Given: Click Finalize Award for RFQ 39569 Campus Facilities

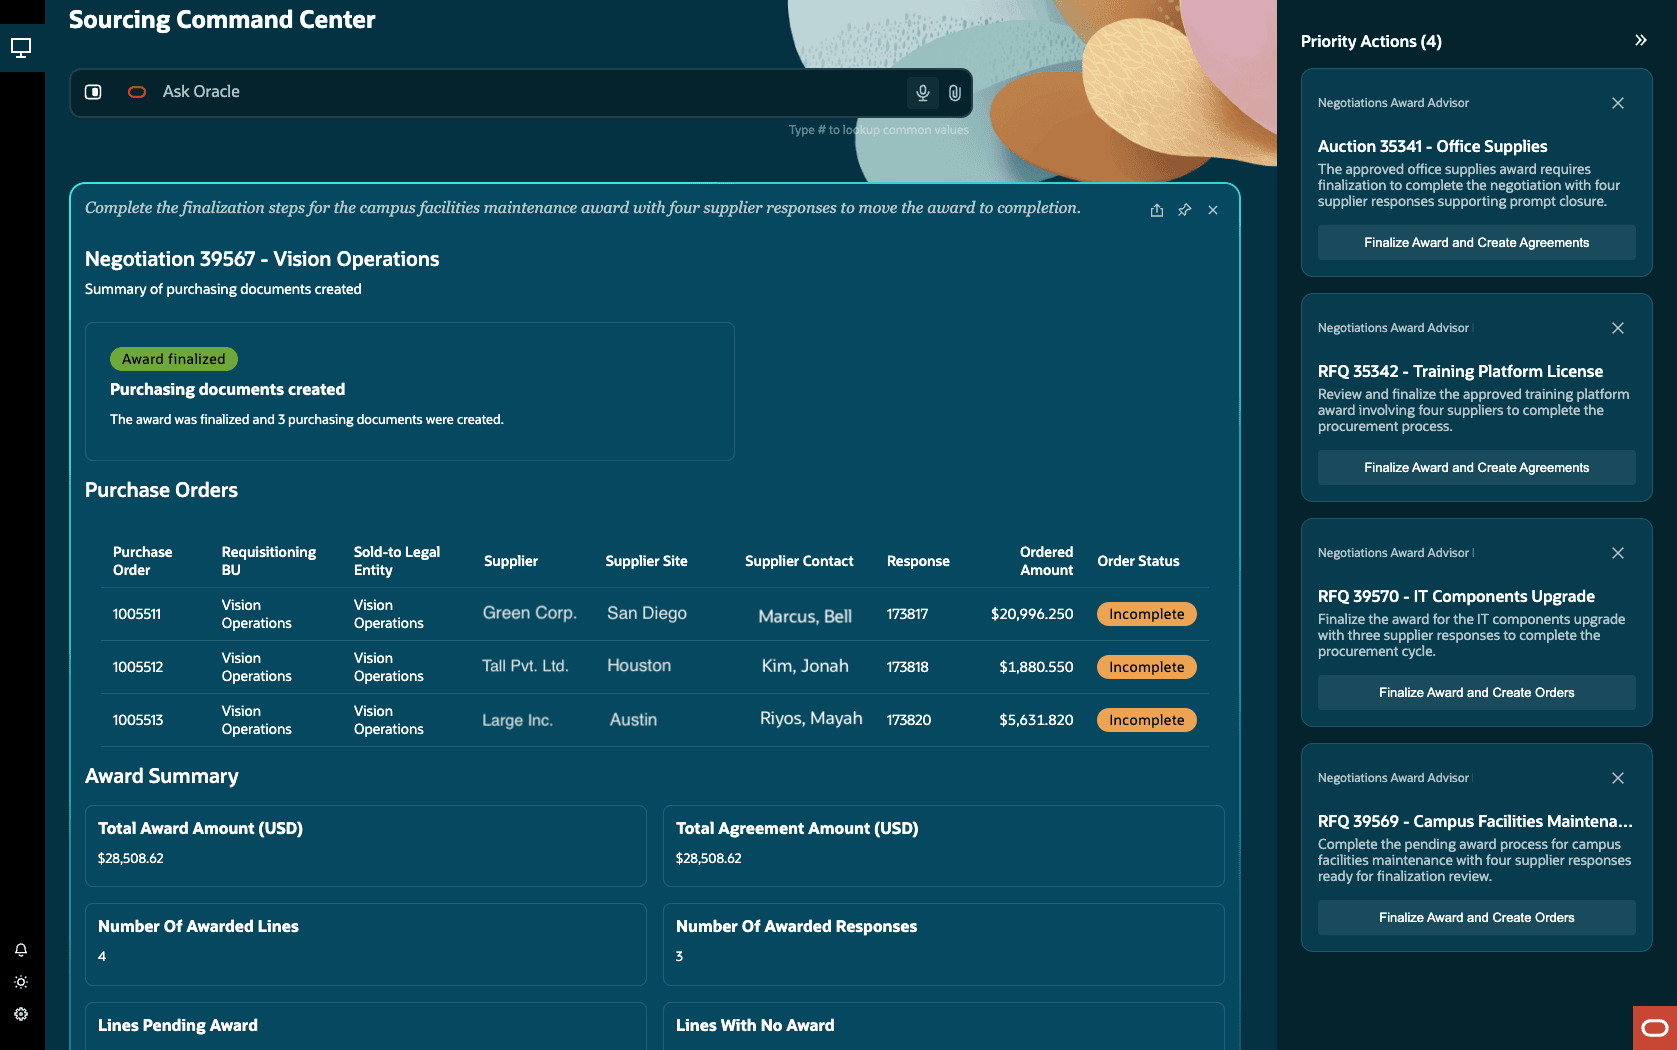Looking at the screenshot, I should pyautogui.click(x=1476, y=918).
